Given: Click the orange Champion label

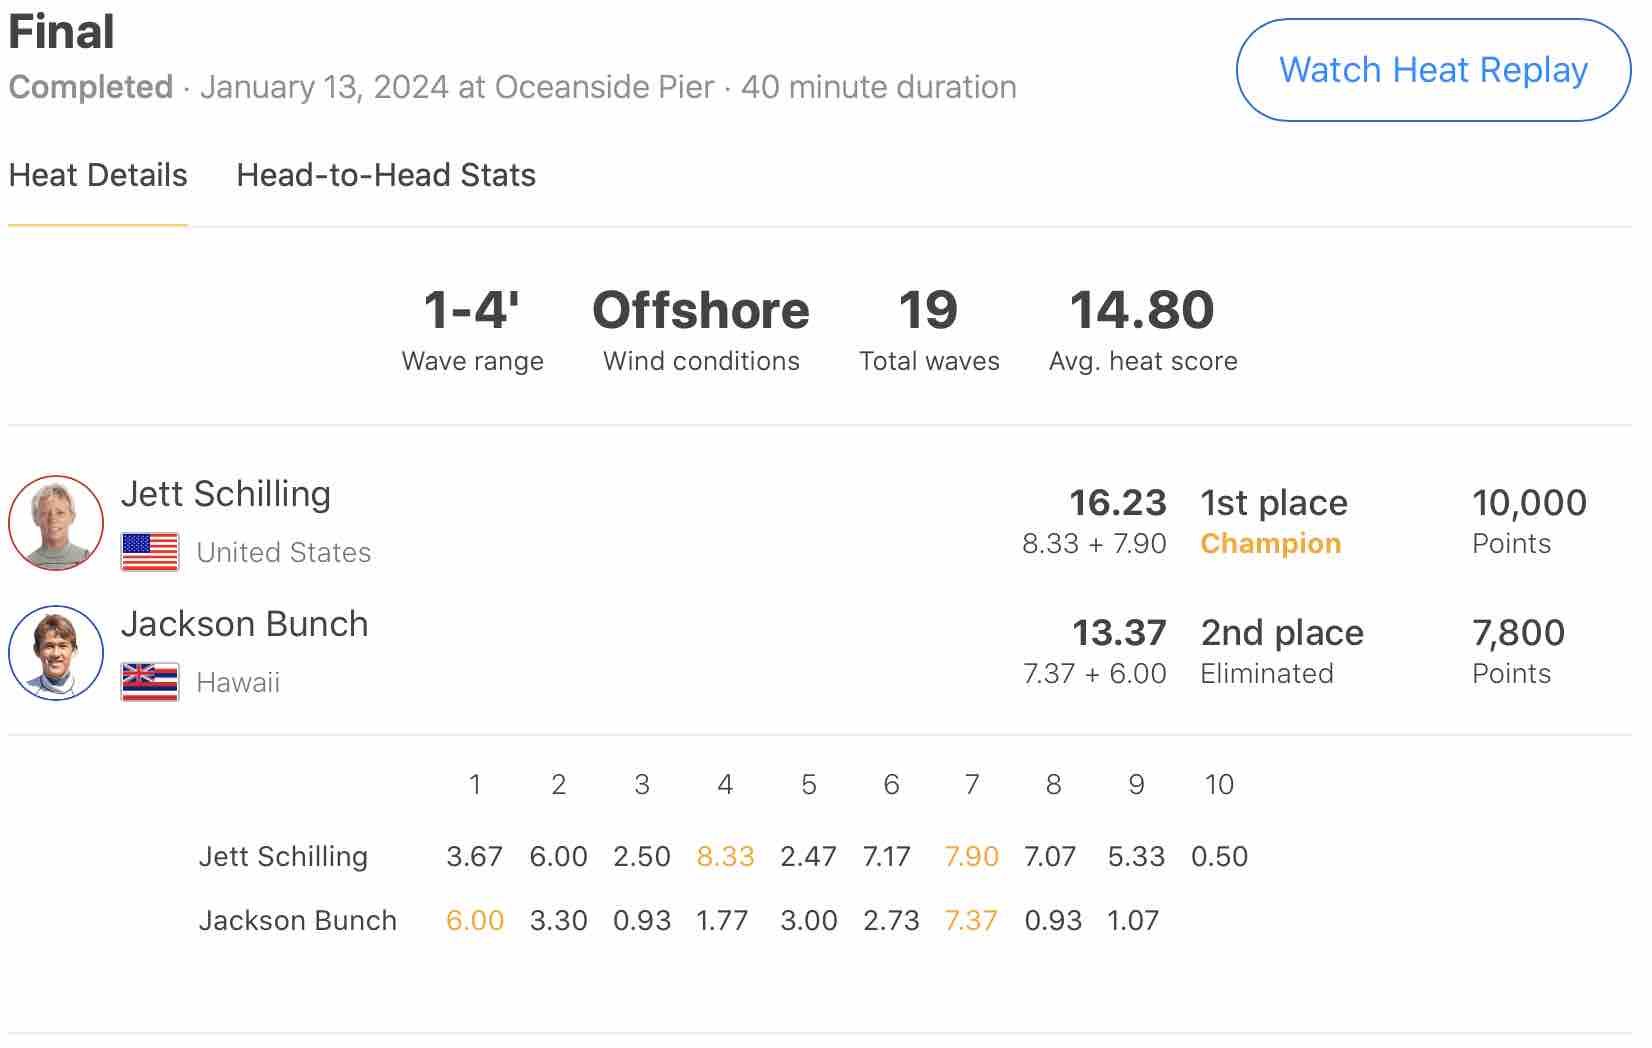Looking at the screenshot, I should coord(1271,543).
